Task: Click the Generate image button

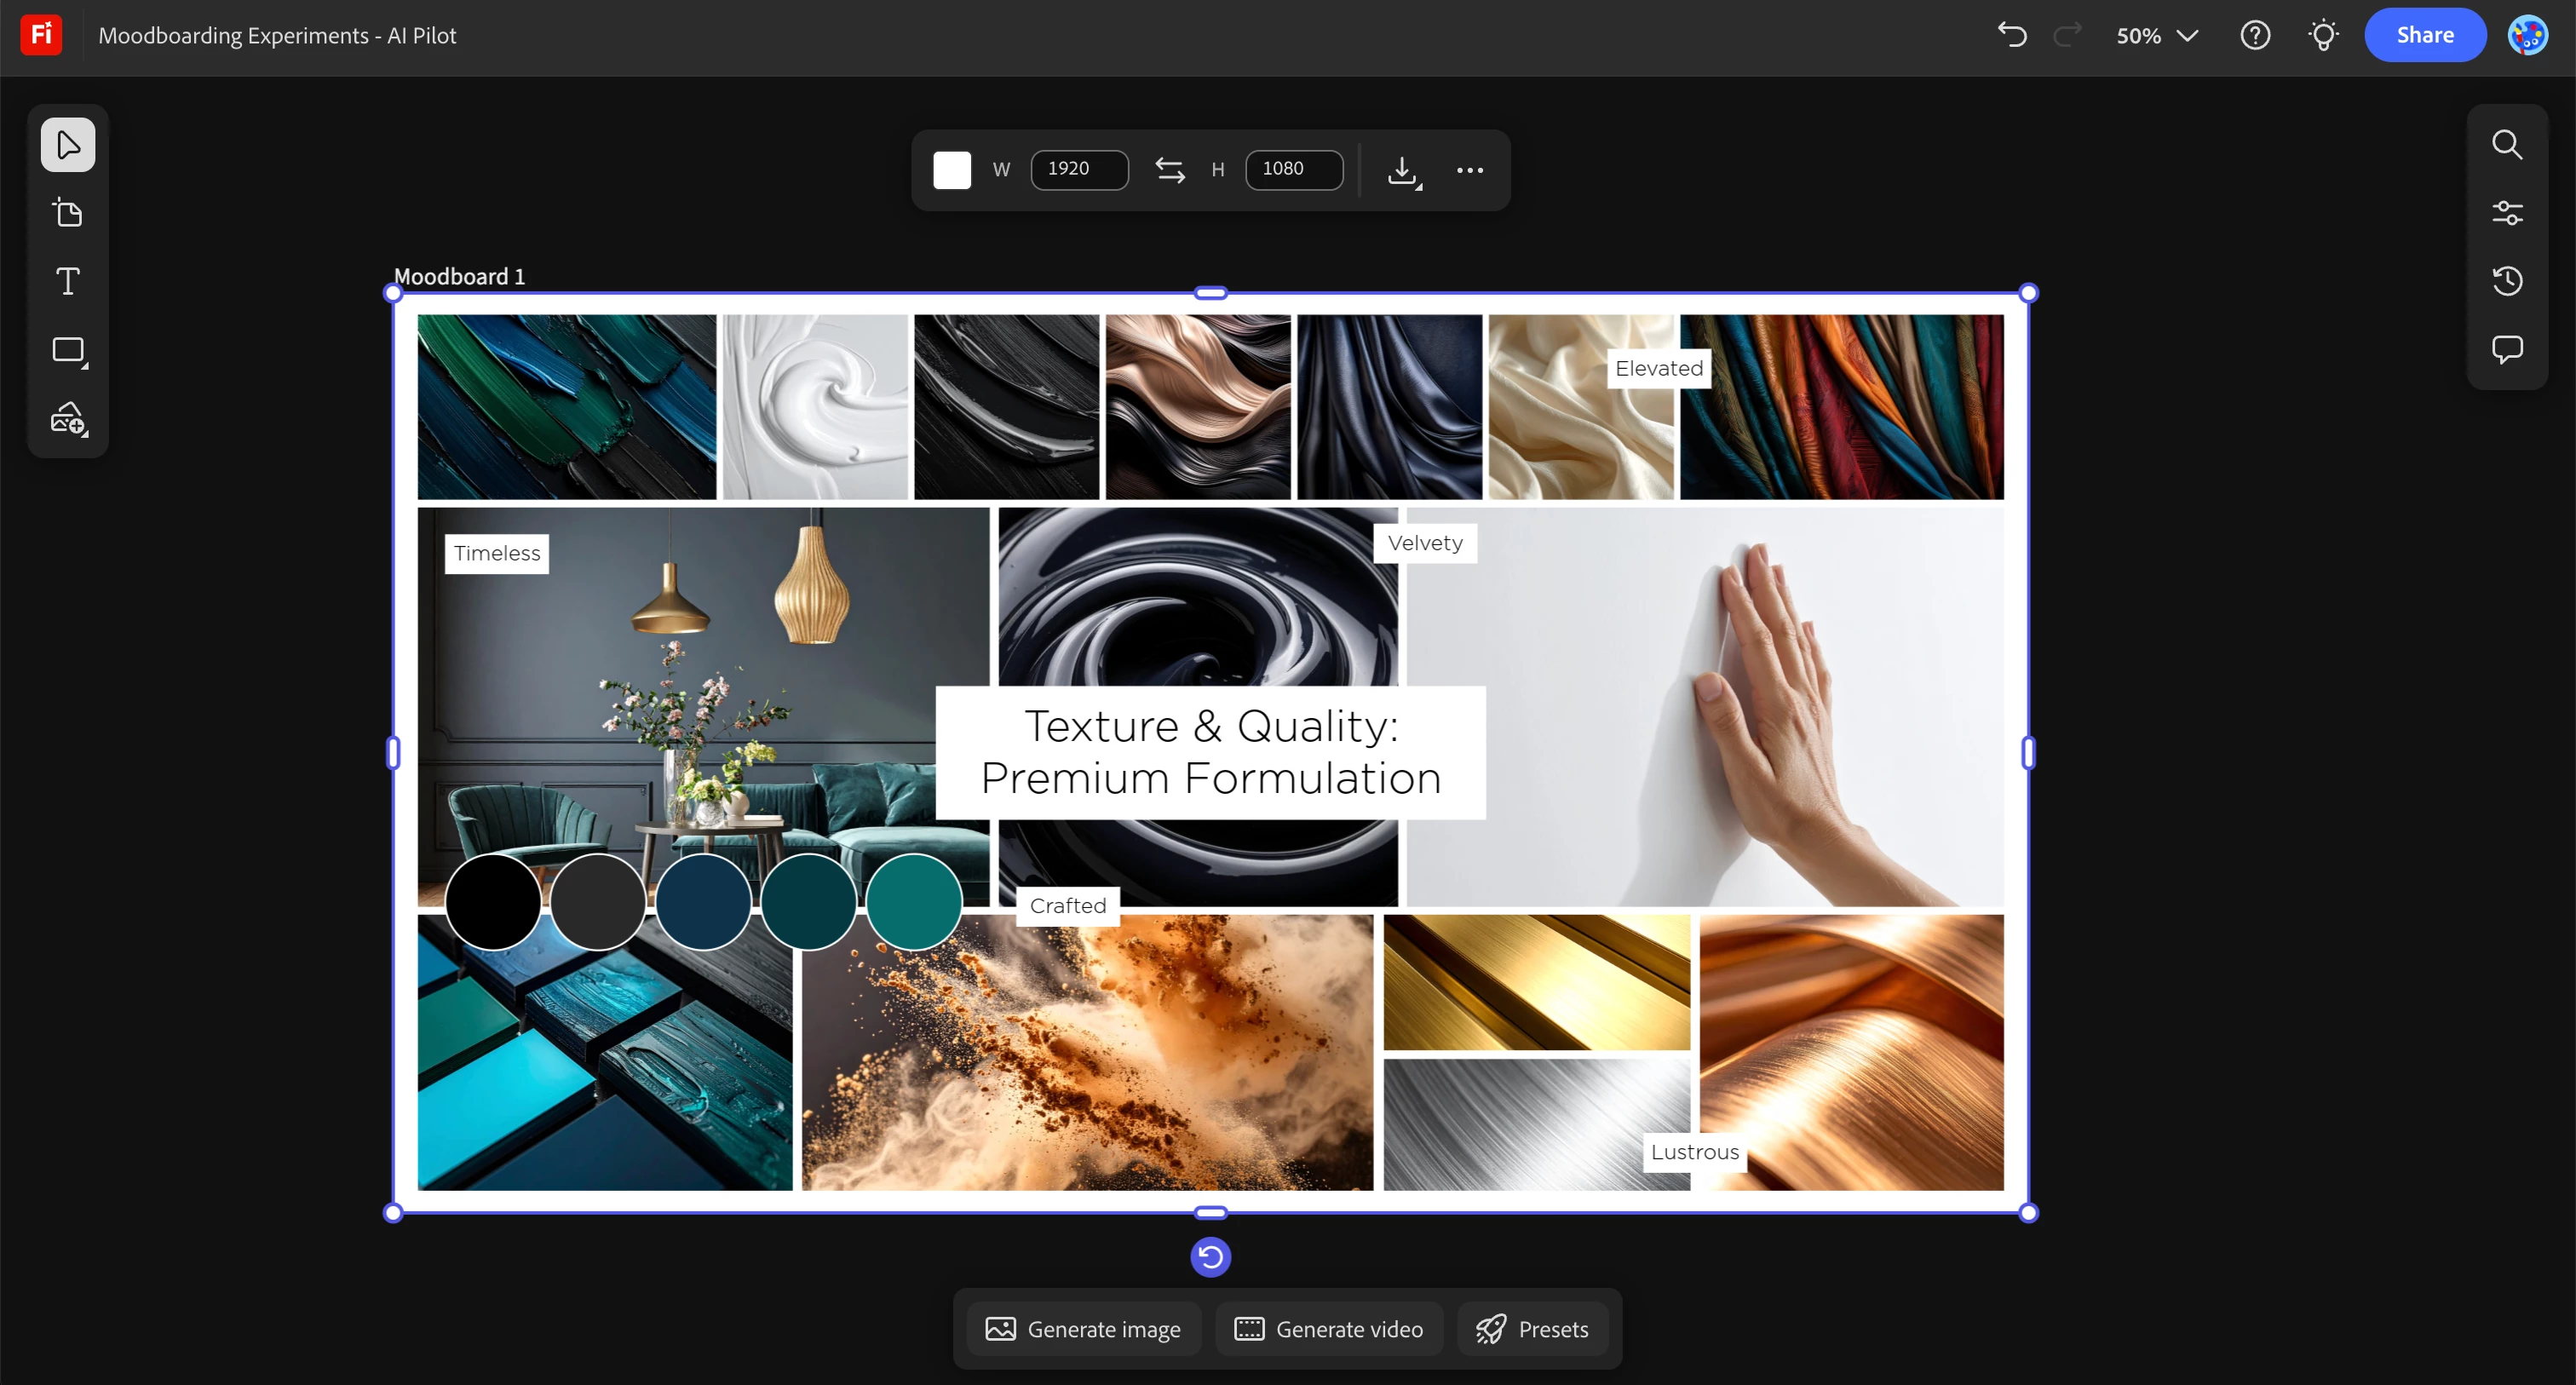Action: tap(1083, 1329)
